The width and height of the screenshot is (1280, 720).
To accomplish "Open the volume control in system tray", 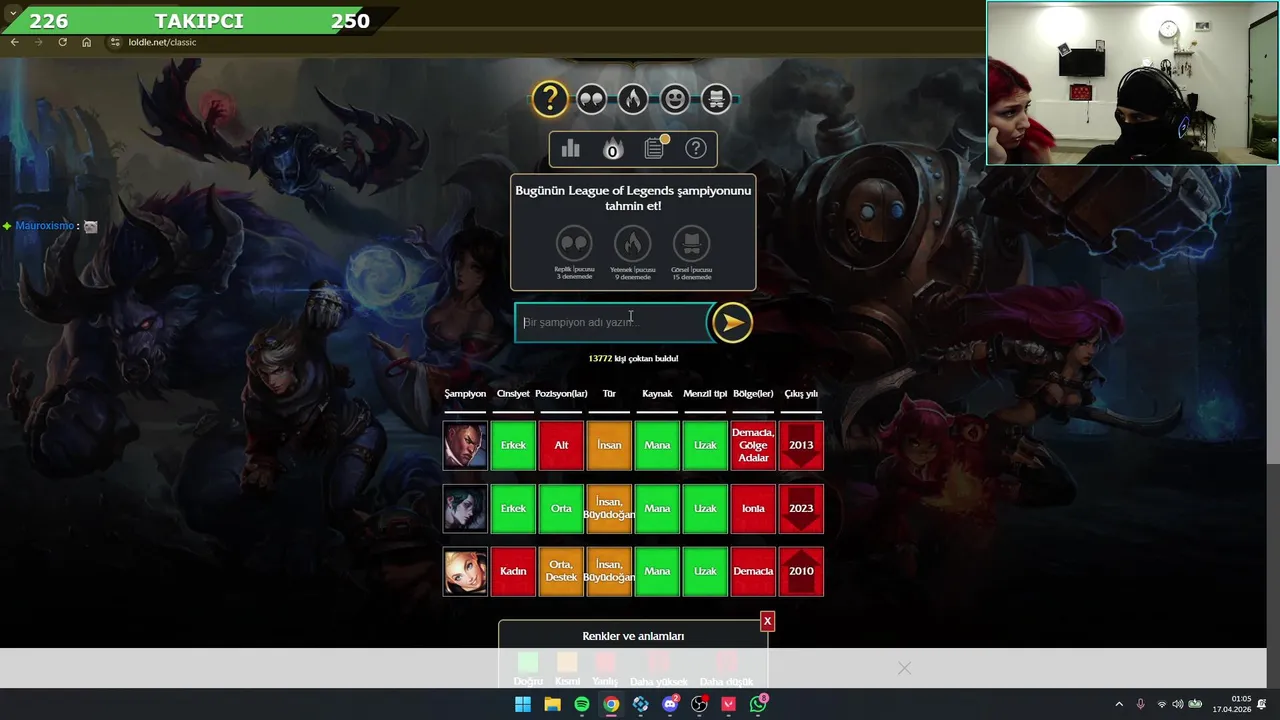I will click(1177, 704).
